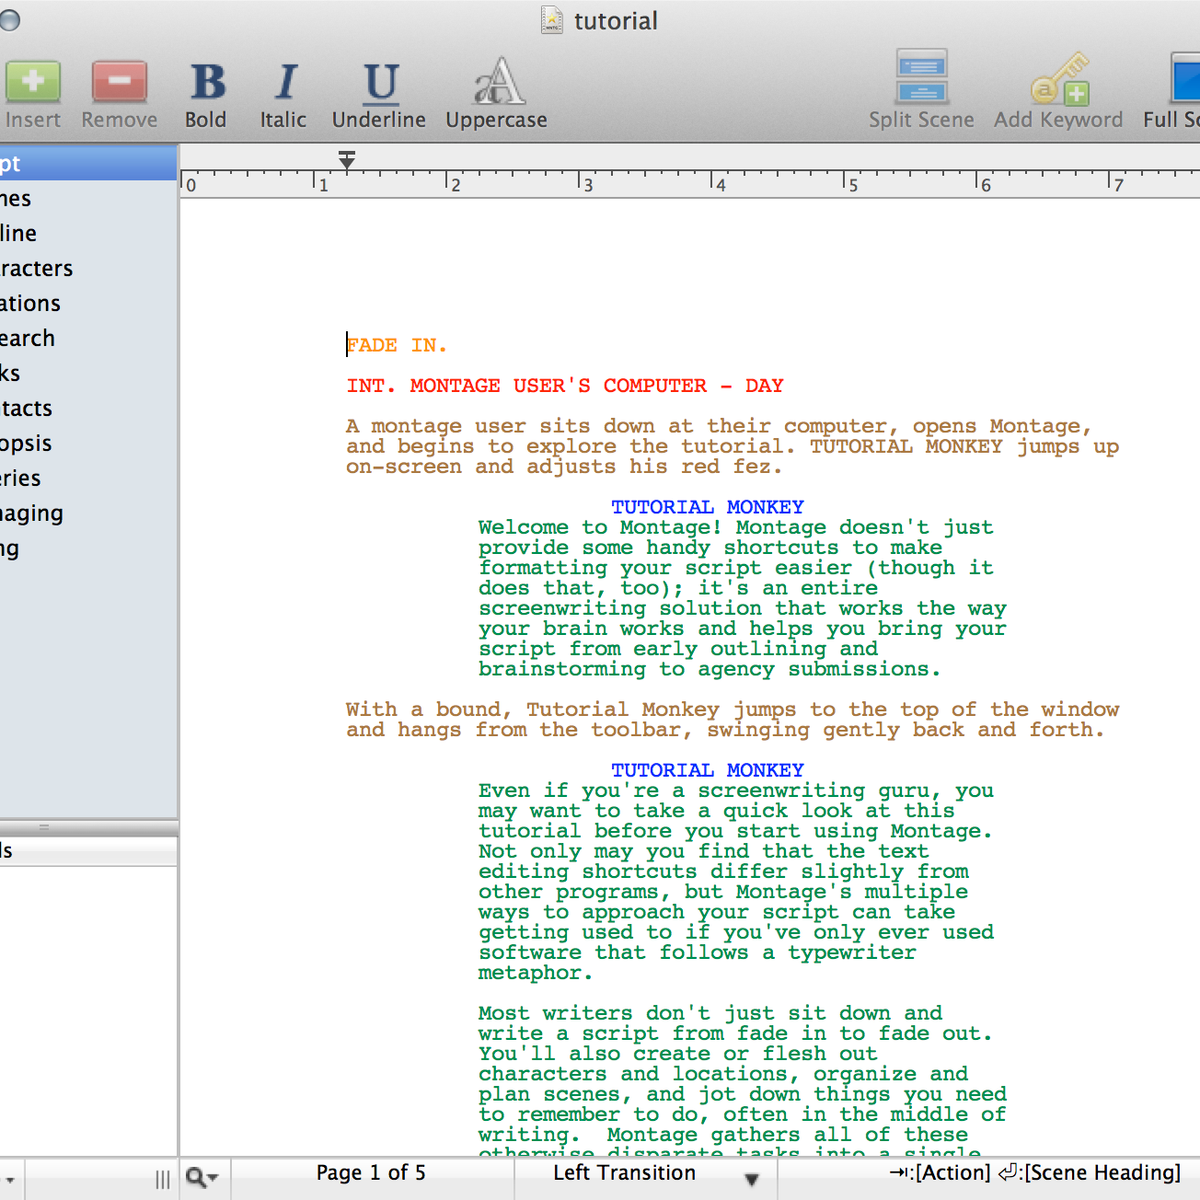Open the small dropdown arrow at bottom-left corner
1200x1200 pixels.
9,1180
